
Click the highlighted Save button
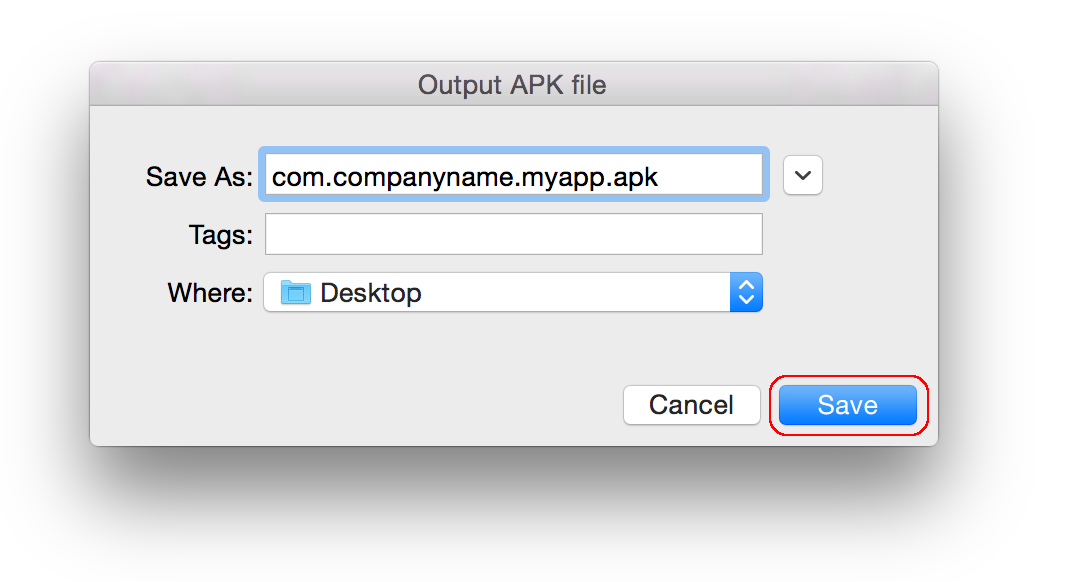point(847,405)
